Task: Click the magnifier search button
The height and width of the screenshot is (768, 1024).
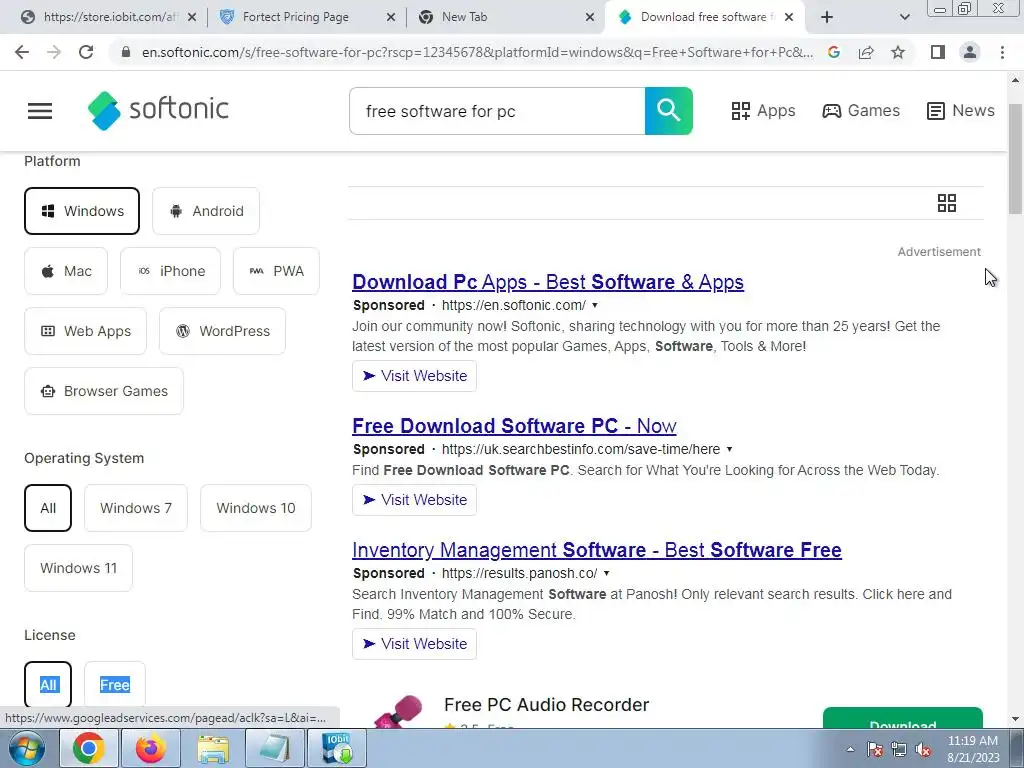Action: point(668,111)
